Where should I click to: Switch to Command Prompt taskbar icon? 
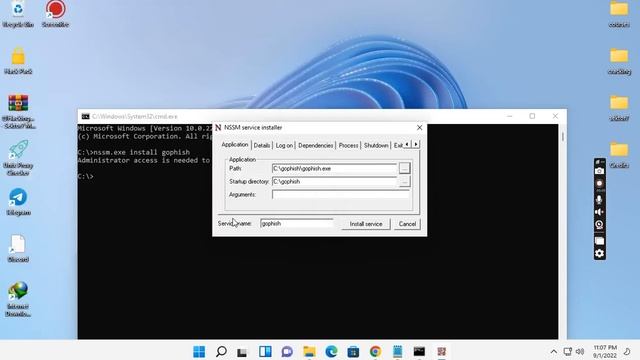pyautogui.click(x=419, y=351)
